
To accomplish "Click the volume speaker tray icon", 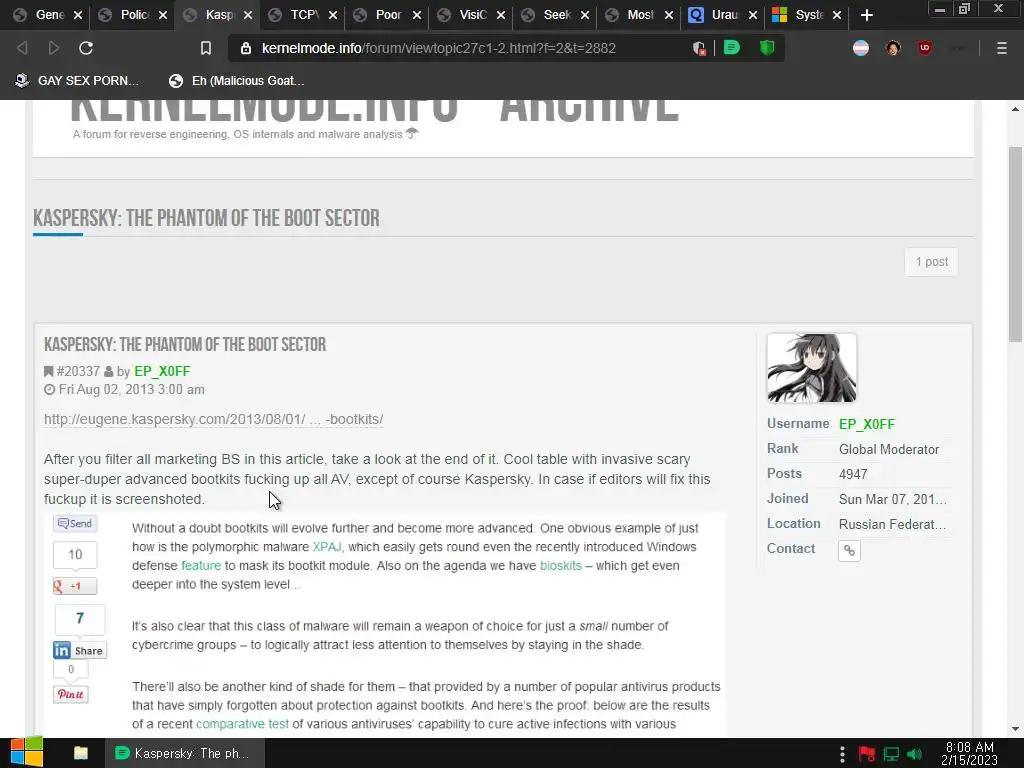I will tap(914, 754).
